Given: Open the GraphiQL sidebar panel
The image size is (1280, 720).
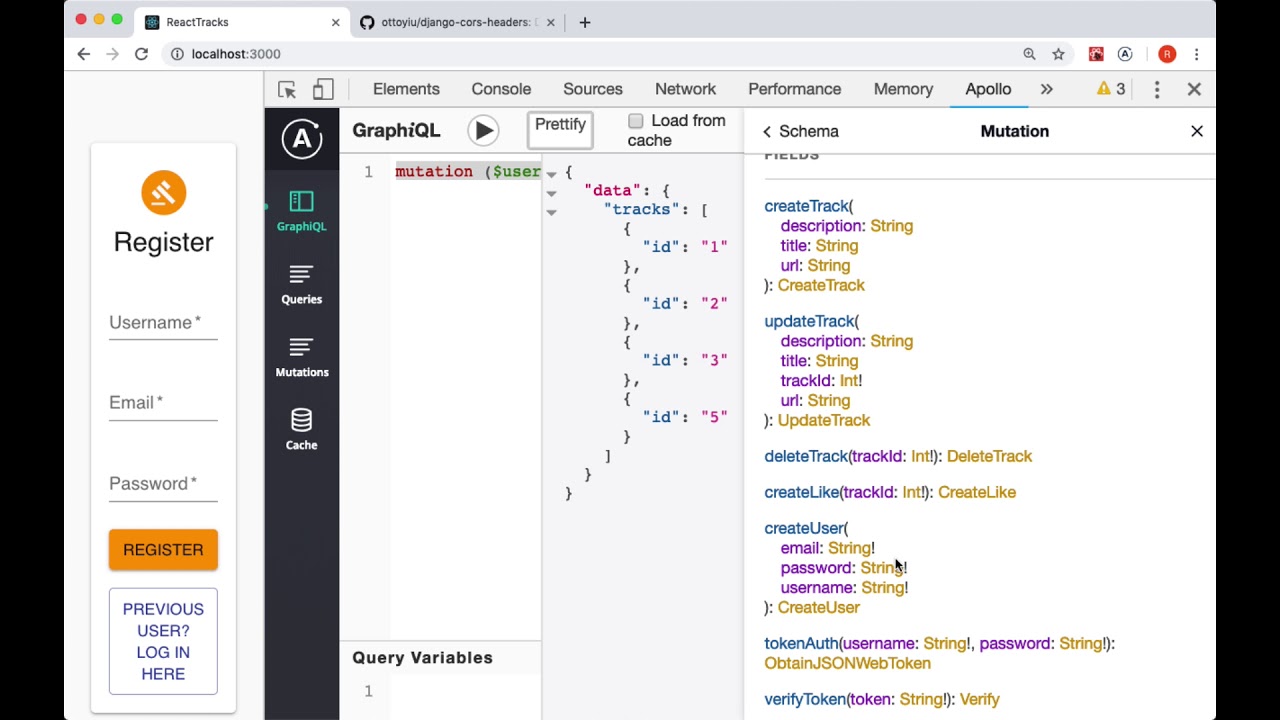Looking at the screenshot, I should pyautogui.click(x=301, y=211).
